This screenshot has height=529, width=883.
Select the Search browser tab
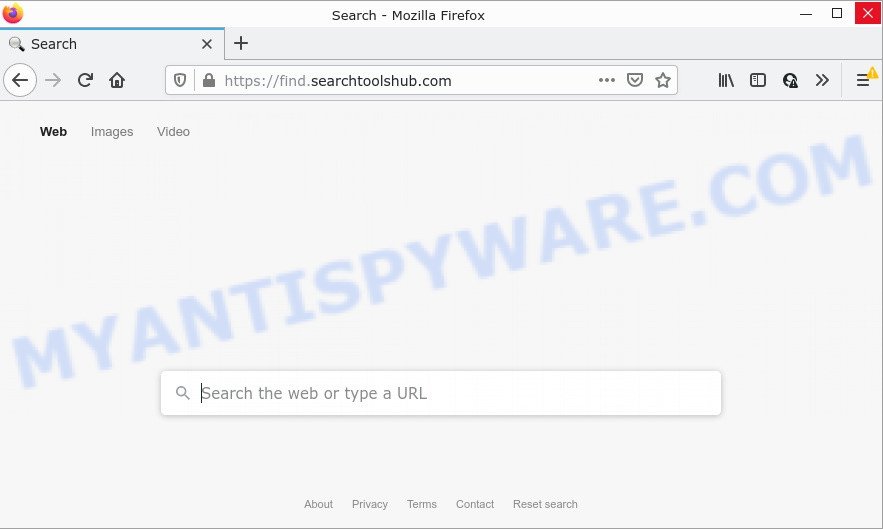pyautogui.click(x=112, y=44)
